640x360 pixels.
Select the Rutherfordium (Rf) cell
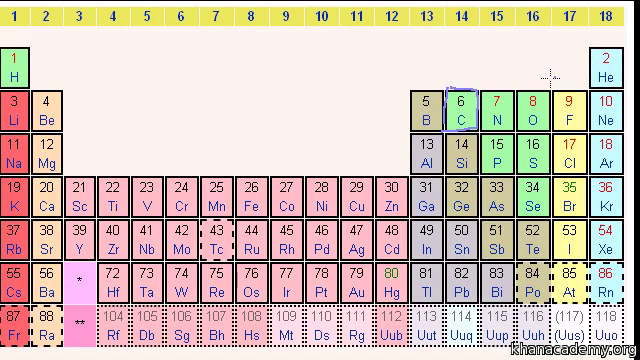(113, 326)
